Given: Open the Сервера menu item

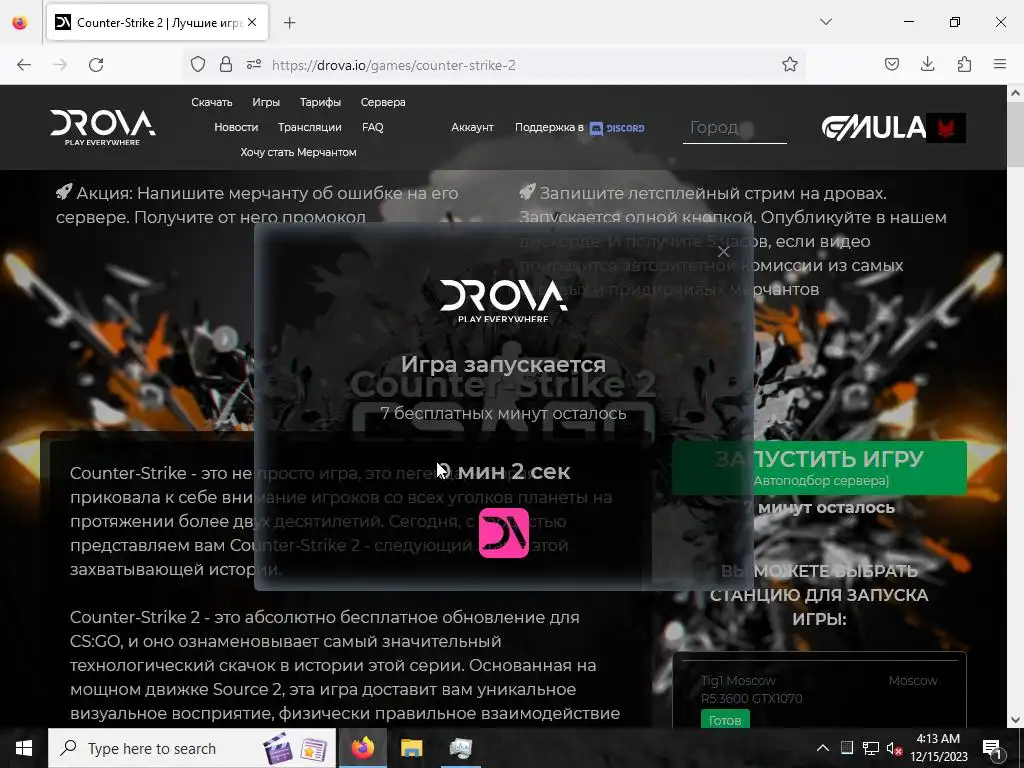Looking at the screenshot, I should coord(383,102).
